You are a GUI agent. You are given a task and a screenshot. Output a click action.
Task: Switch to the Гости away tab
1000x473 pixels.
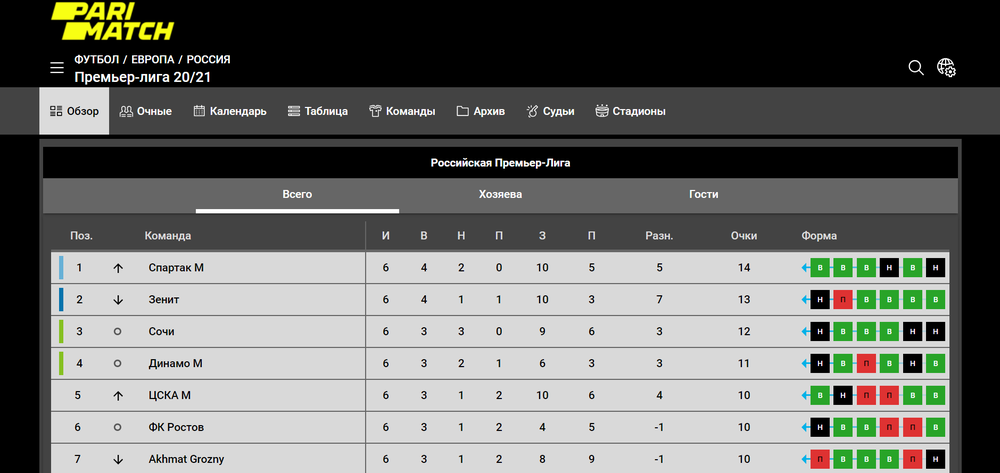[x=703, y=194]
